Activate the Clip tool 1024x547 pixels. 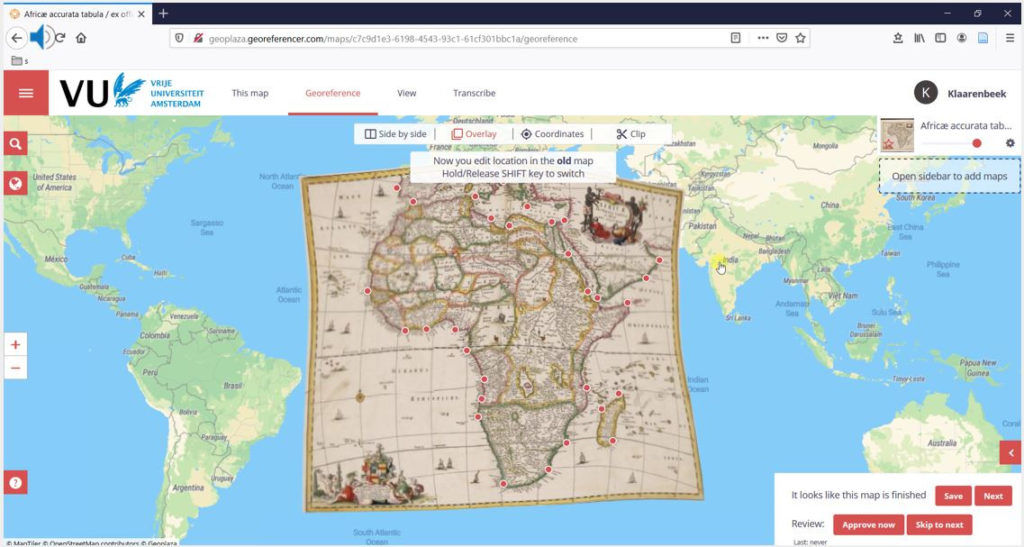pyautogui.click(x=631, y=134)
